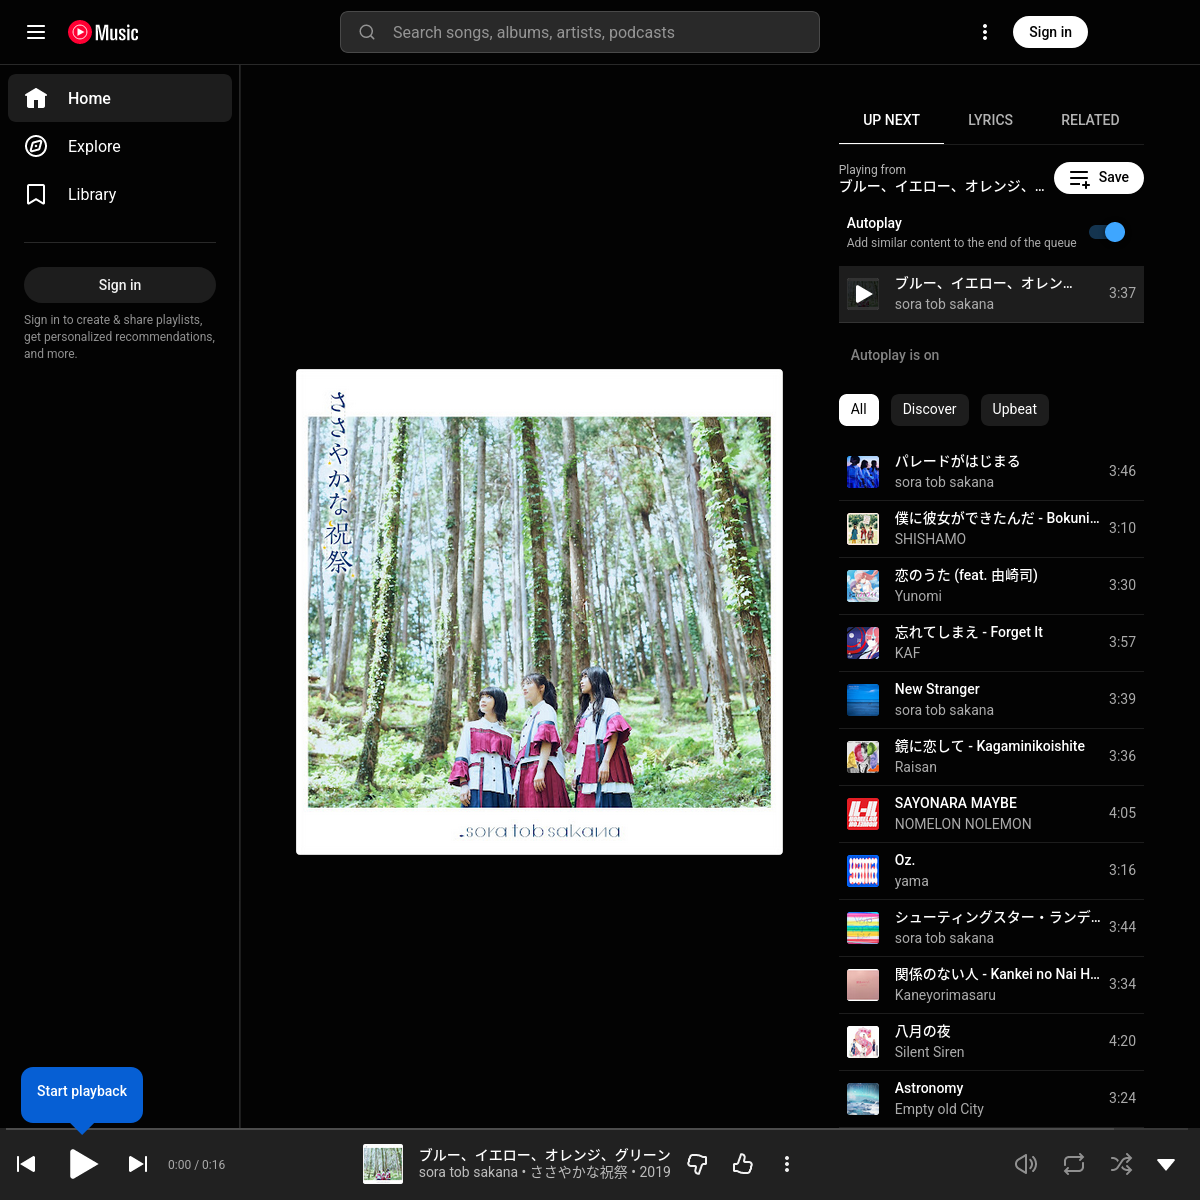Skip to the next track
The width and height of the screenshot is (1200, 1200).
138,1164
